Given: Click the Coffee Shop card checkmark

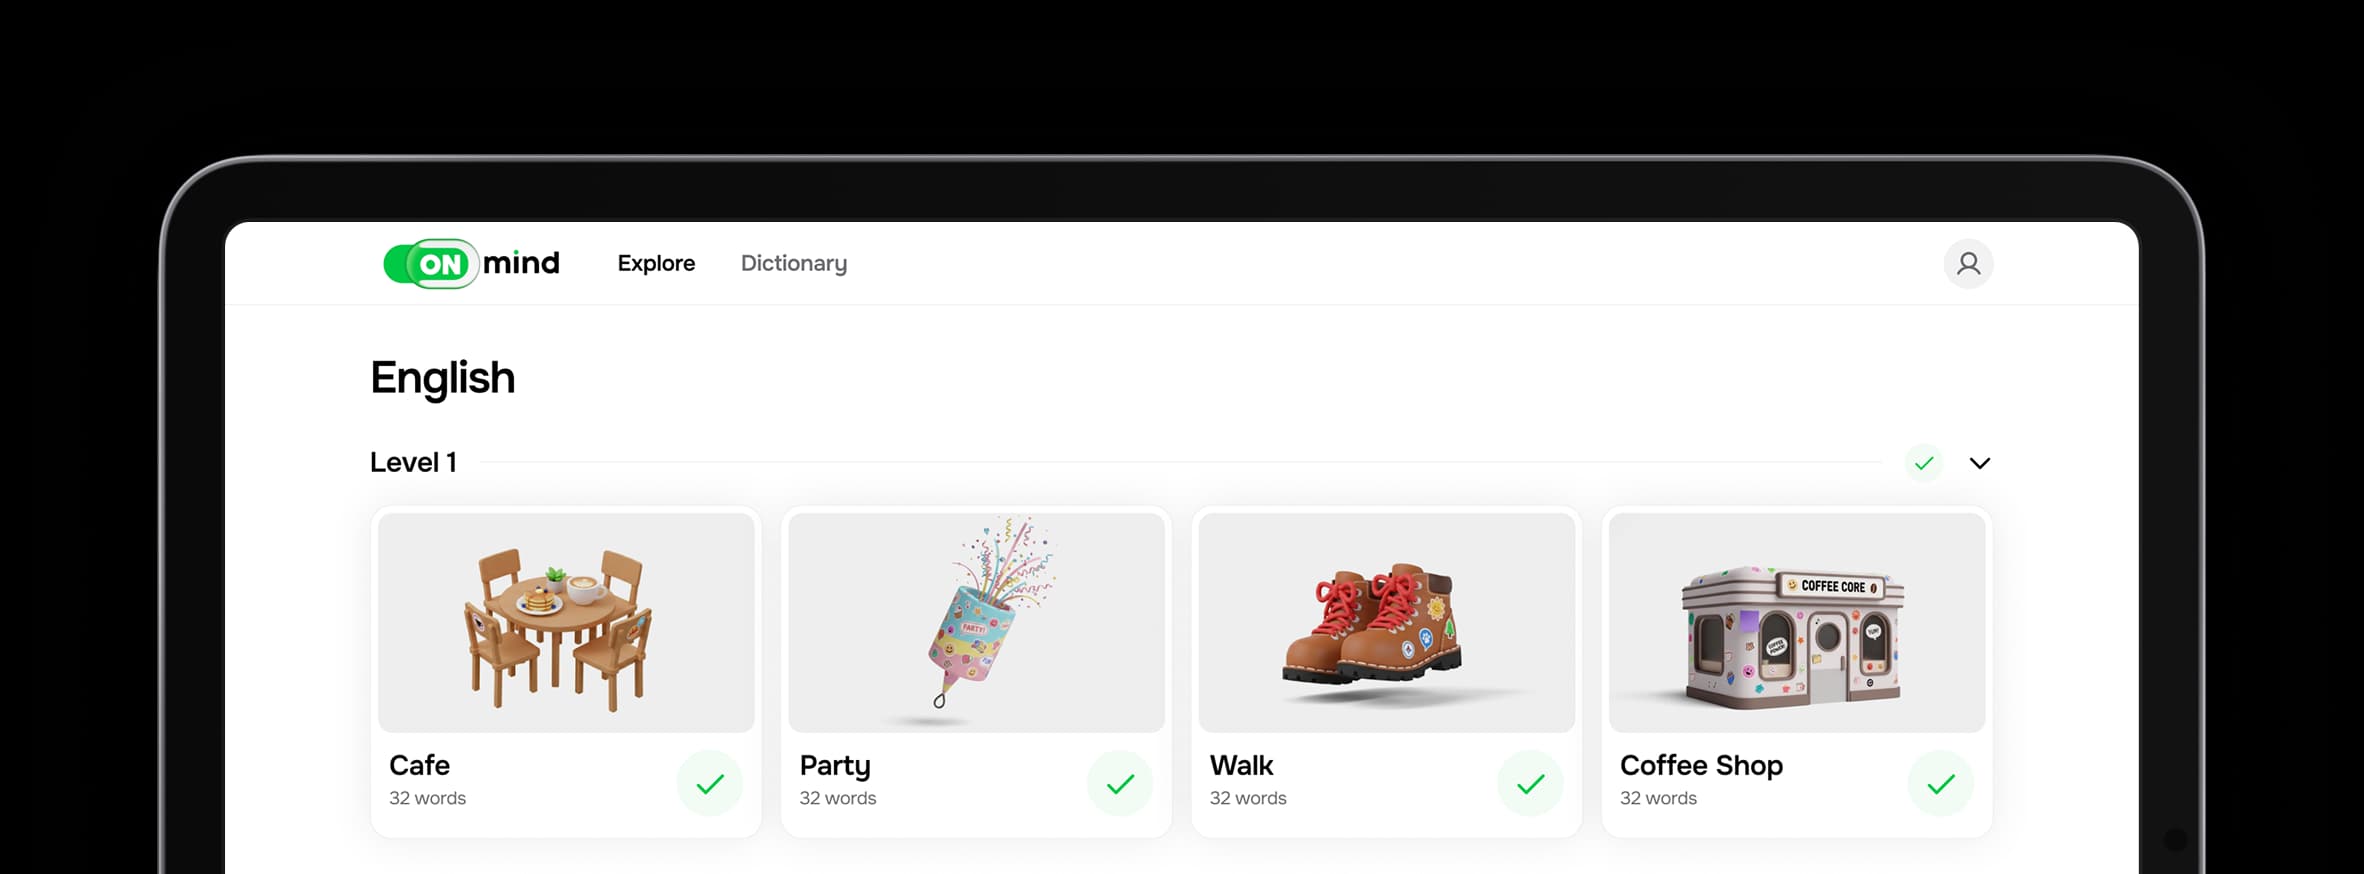Looking at the screenshot, I should (1940, 783).
